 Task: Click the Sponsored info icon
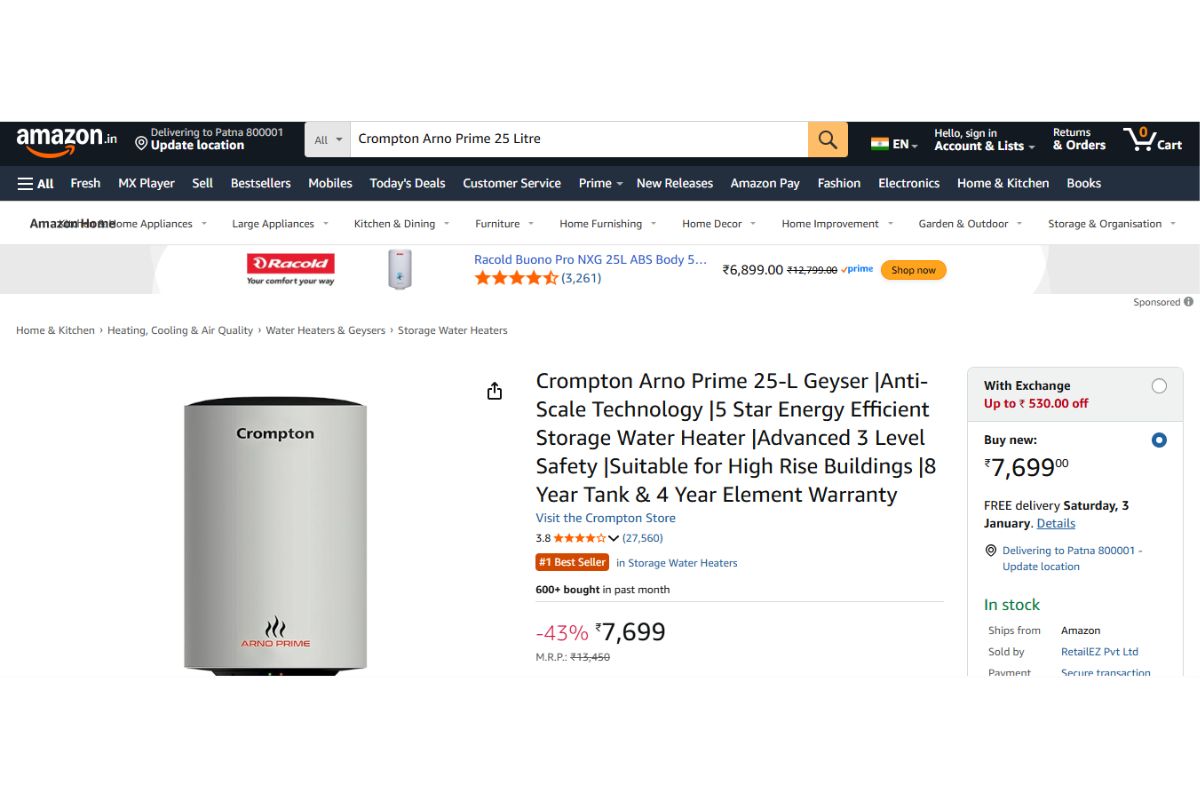point(1188,302)
